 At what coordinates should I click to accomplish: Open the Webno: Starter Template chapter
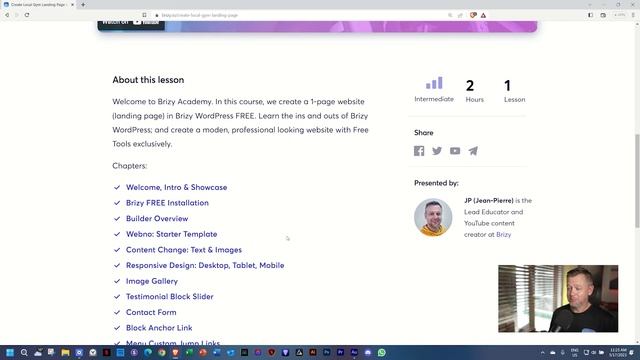click(x=171, y=234)
